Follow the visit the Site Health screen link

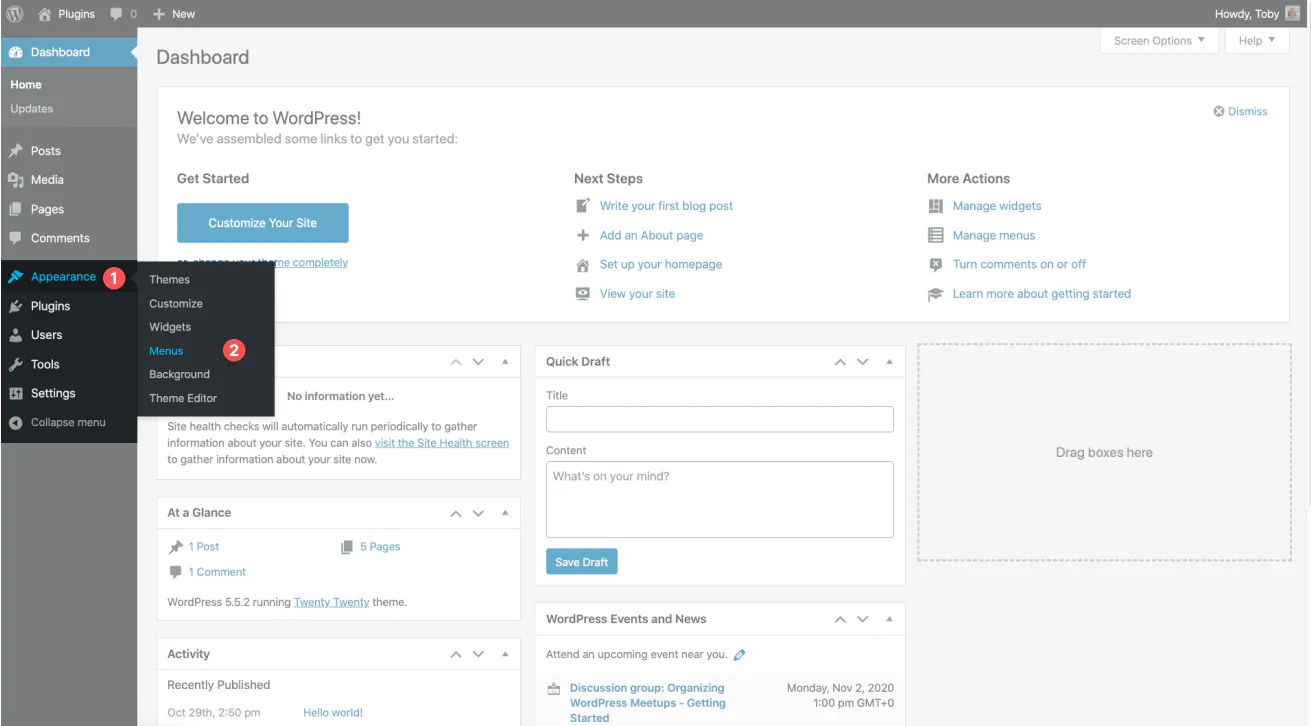click(x=442, y=443)
